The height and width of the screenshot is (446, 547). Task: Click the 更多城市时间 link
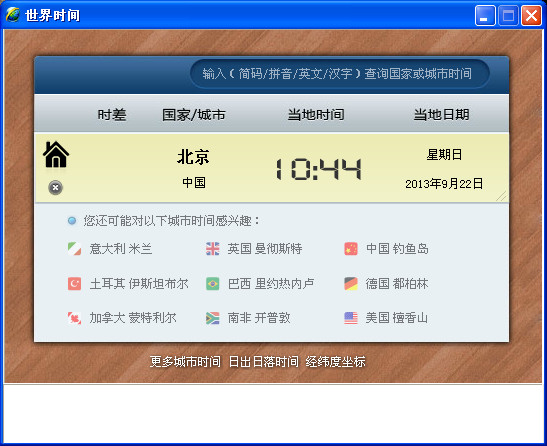185,362
